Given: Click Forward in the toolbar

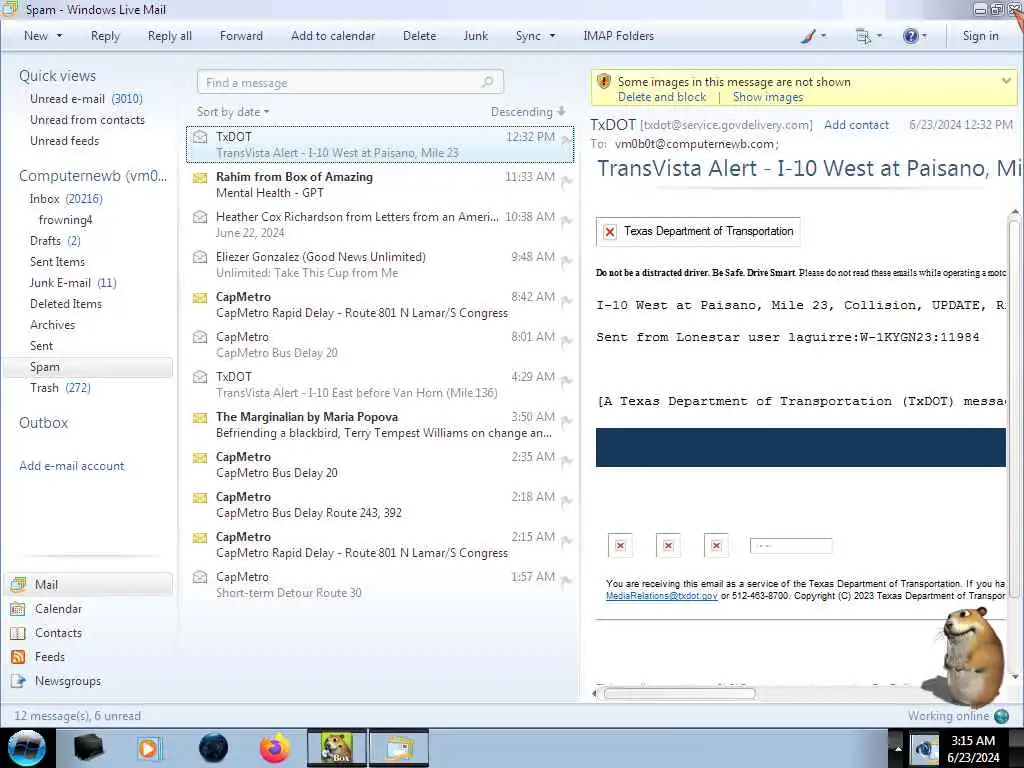Looking at the screenshot, I should coord(241,36).
